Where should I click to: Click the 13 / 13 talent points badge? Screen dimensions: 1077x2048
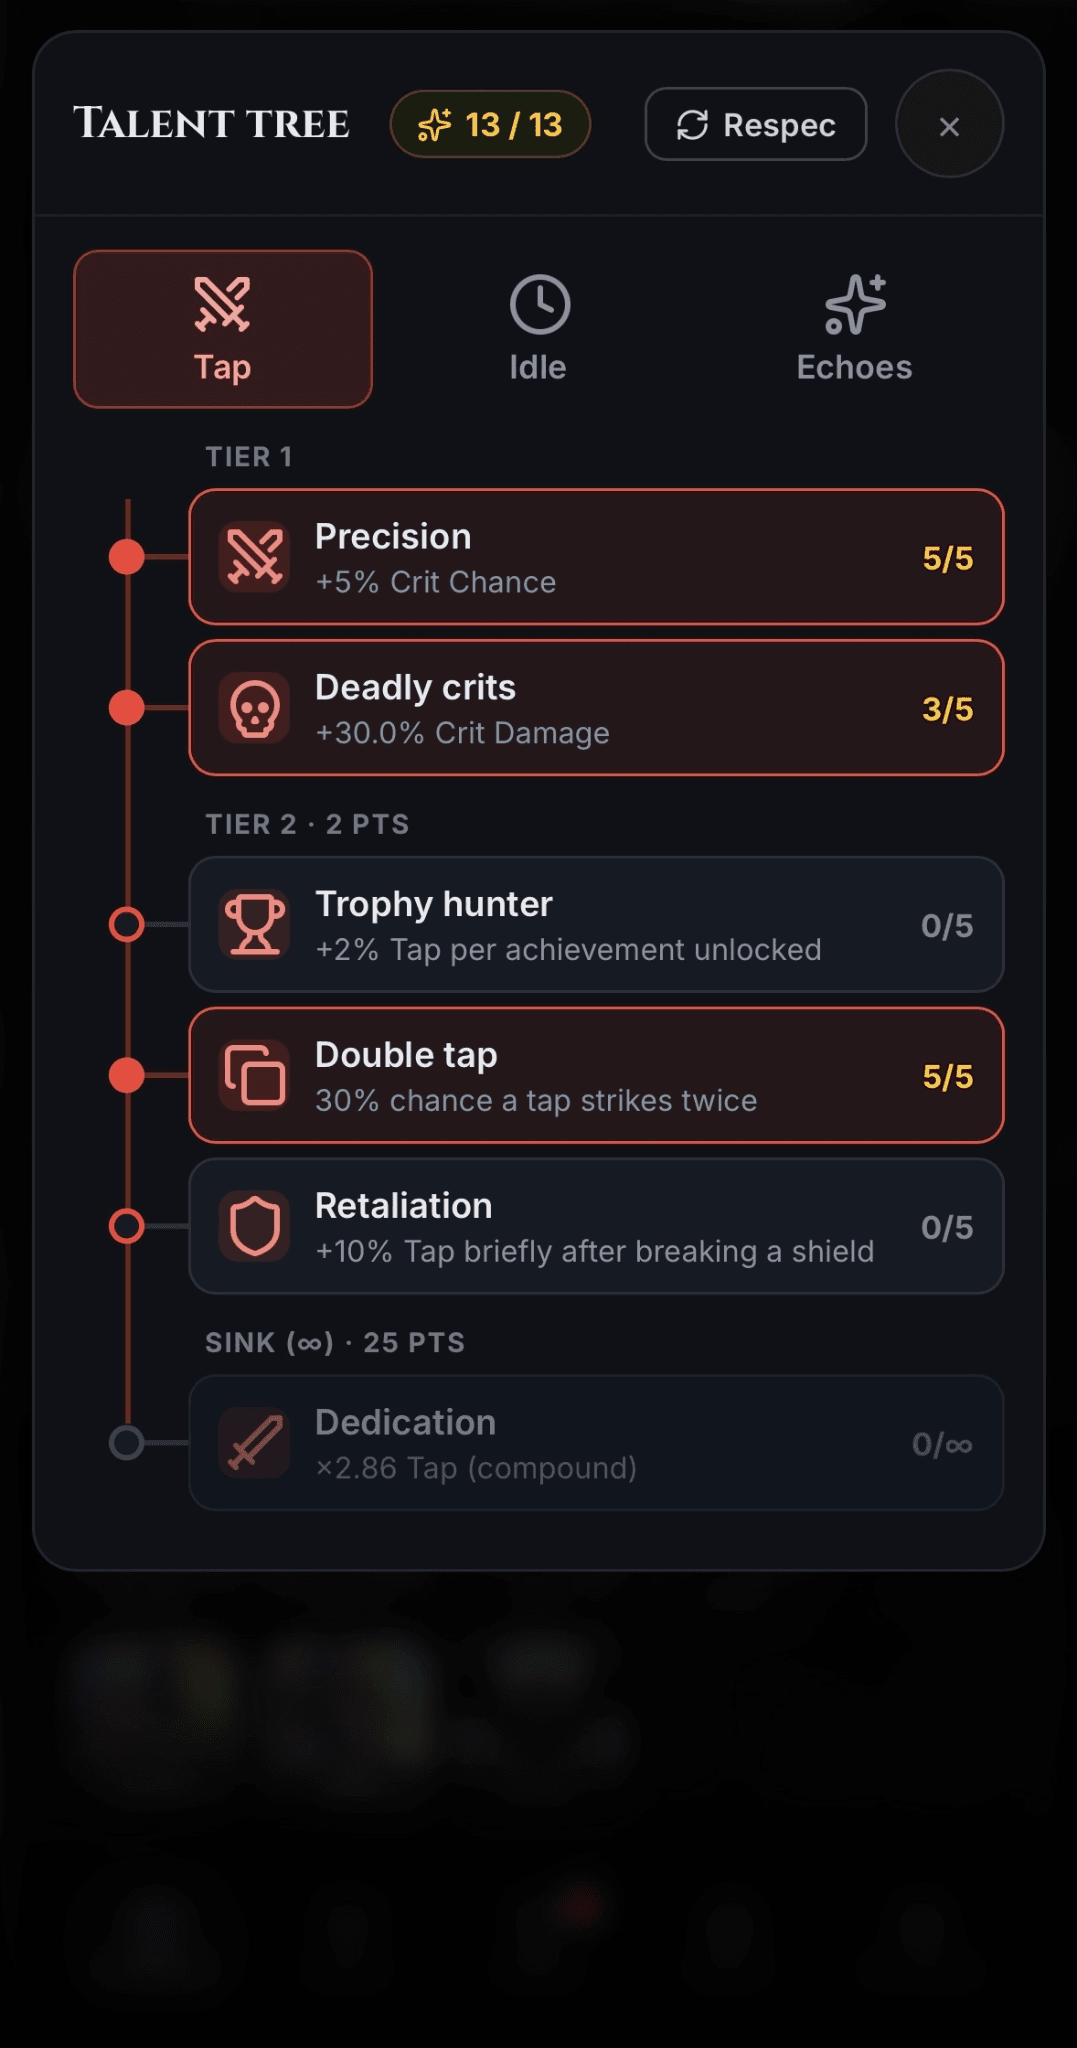[x=490, y=124]
